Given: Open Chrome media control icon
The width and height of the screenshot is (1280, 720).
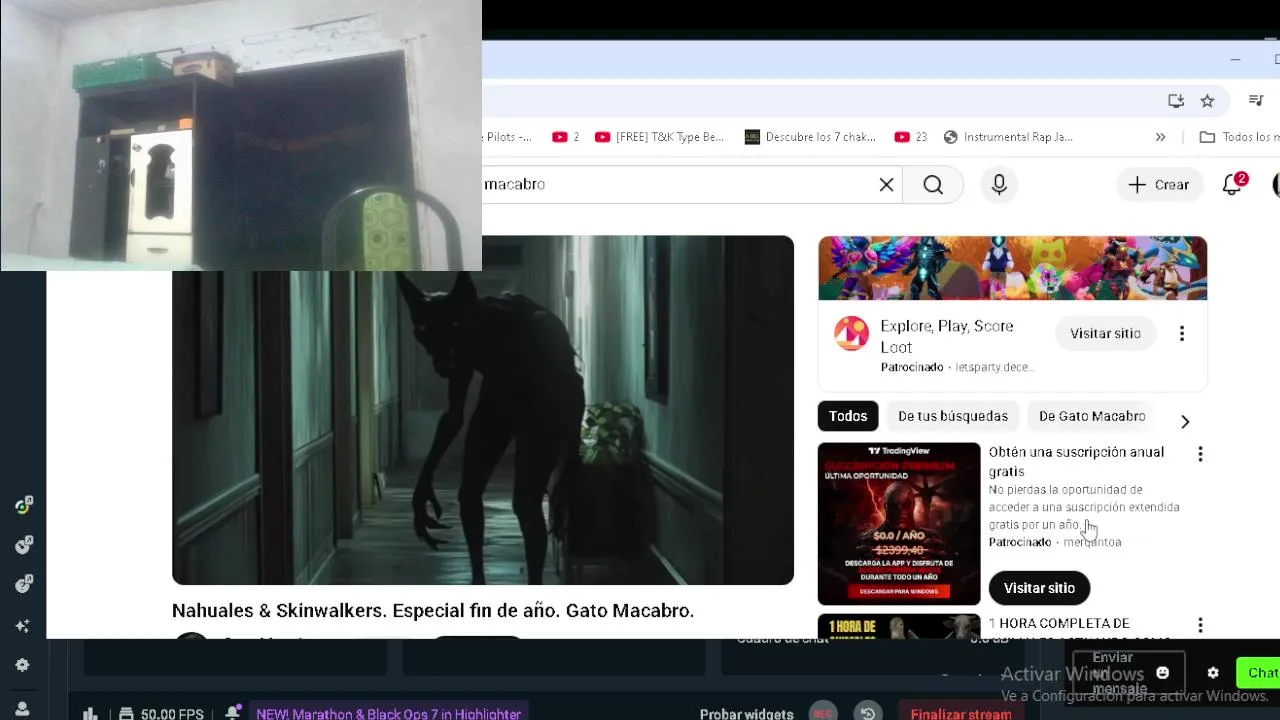Looking at the screenshot, I should 1256,101.
